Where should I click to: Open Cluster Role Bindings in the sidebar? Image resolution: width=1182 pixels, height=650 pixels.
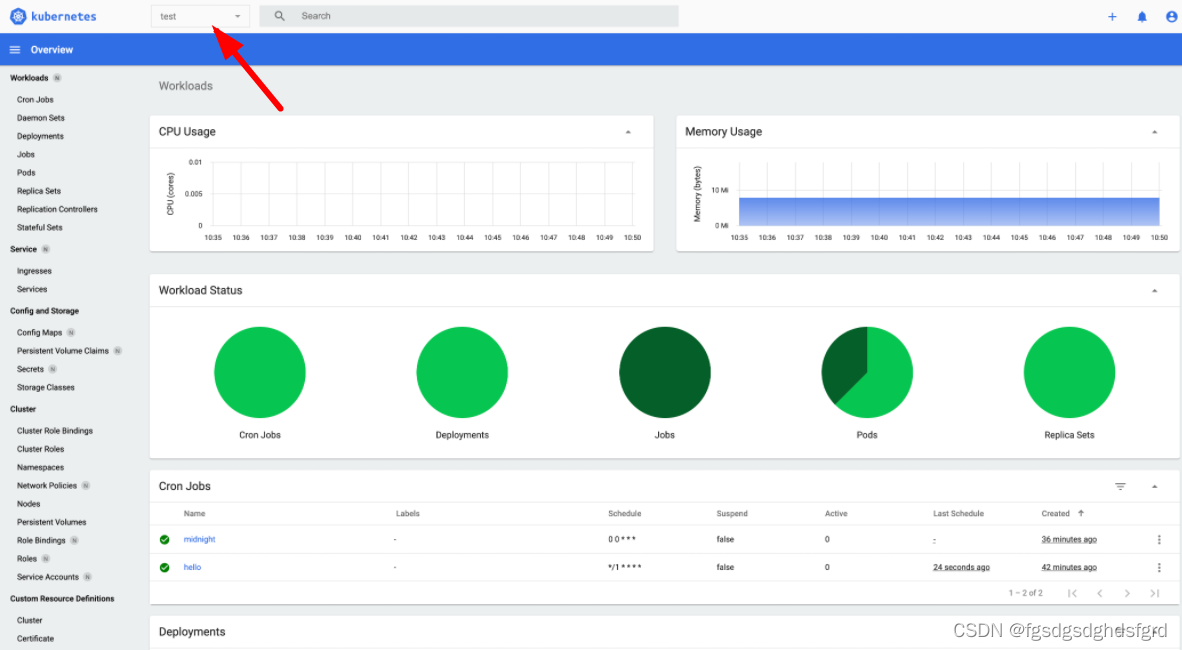point(55,431)
